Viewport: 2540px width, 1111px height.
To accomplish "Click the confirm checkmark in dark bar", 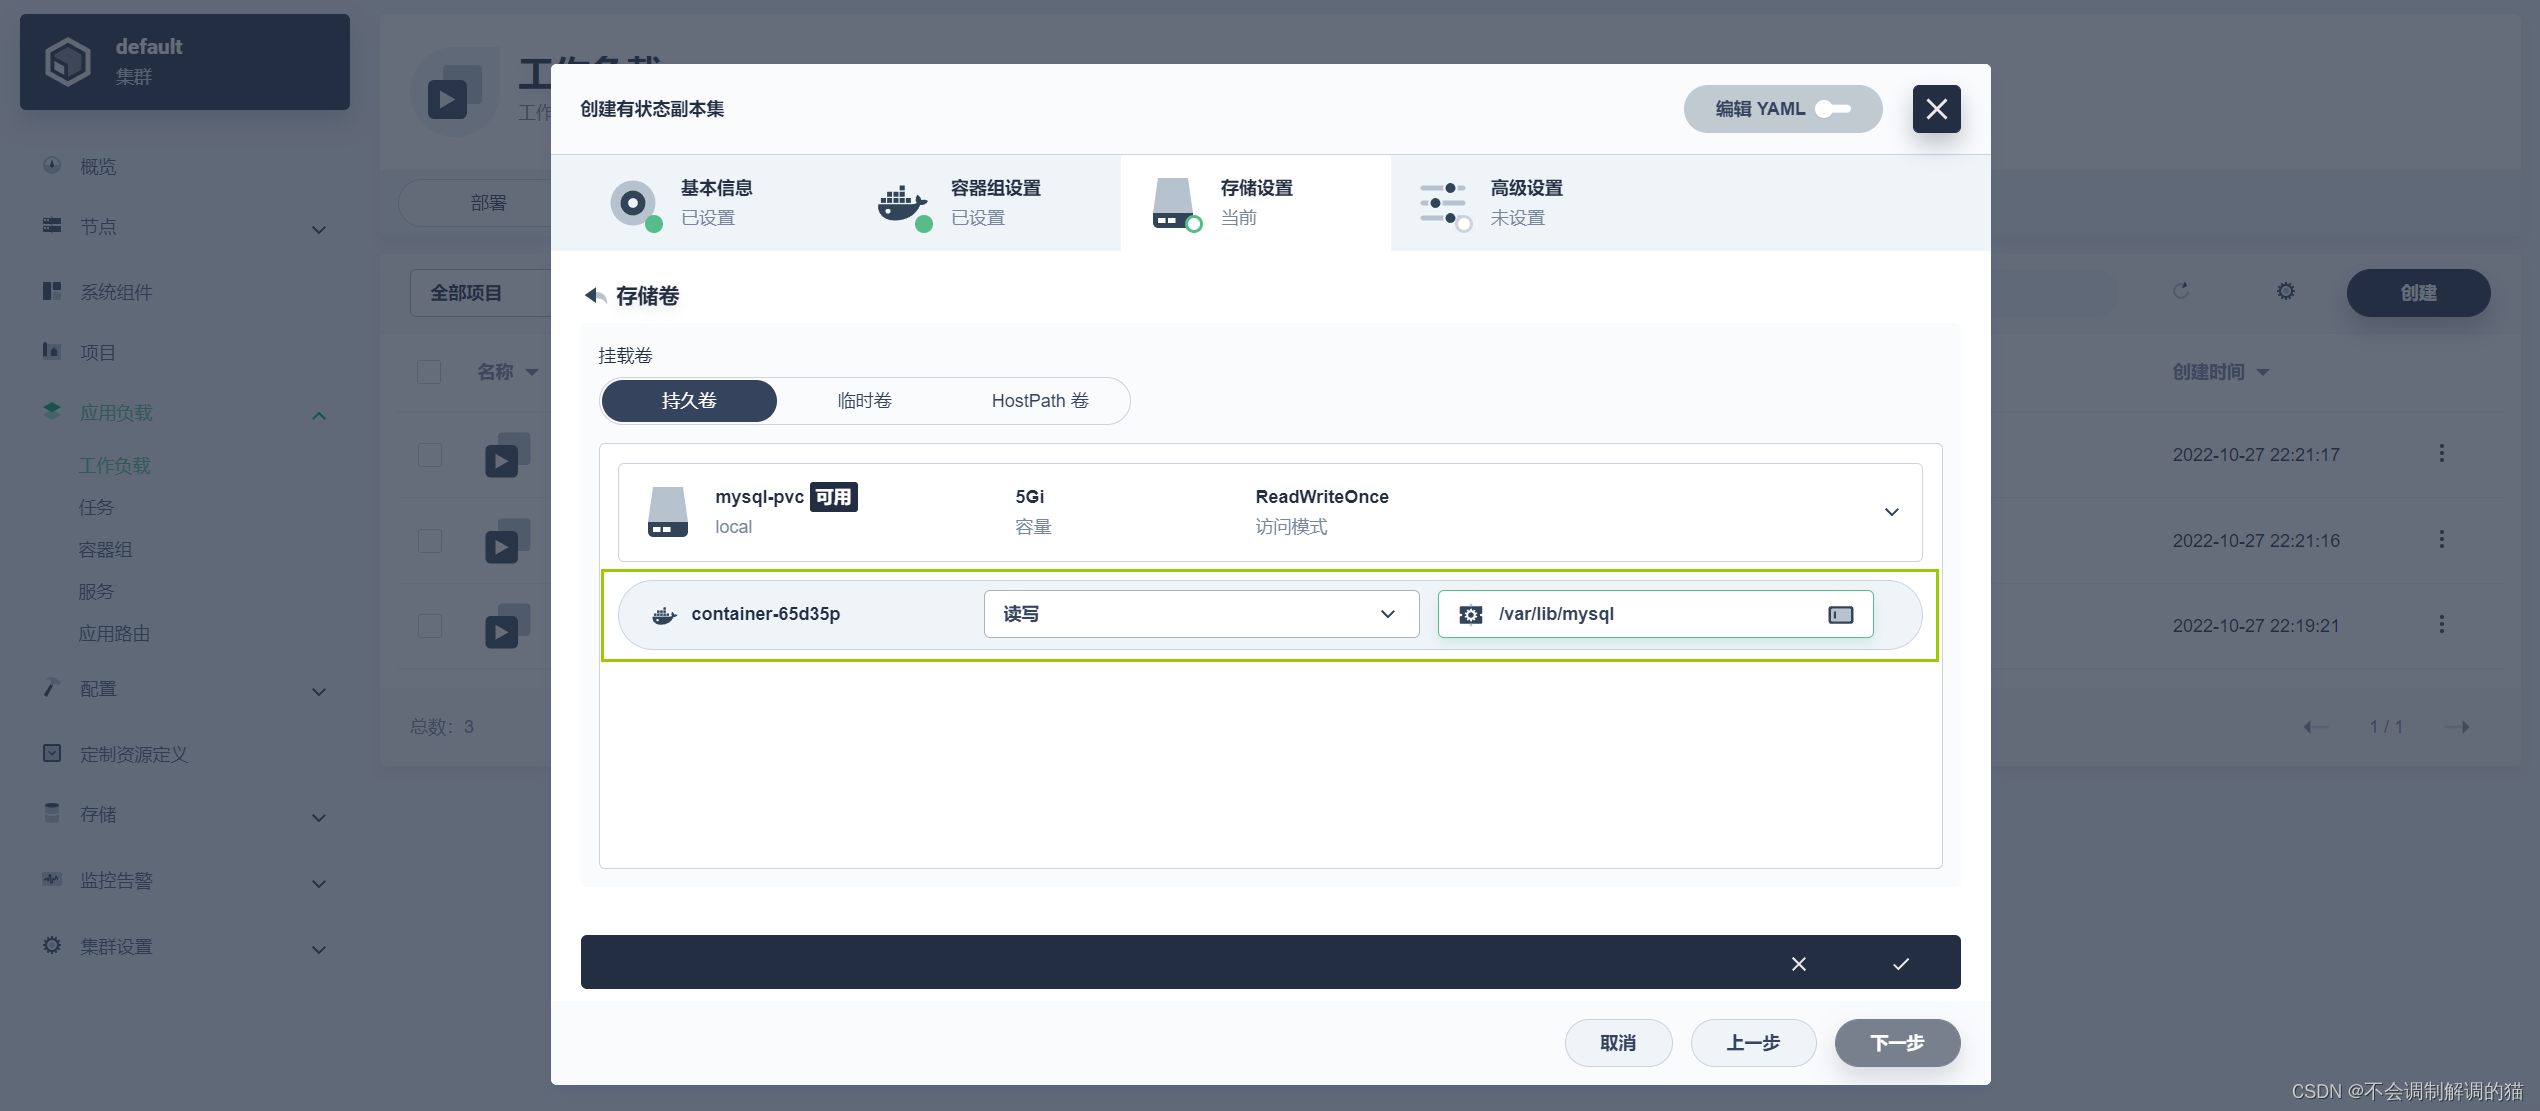I will click(x=1900, y=964).
